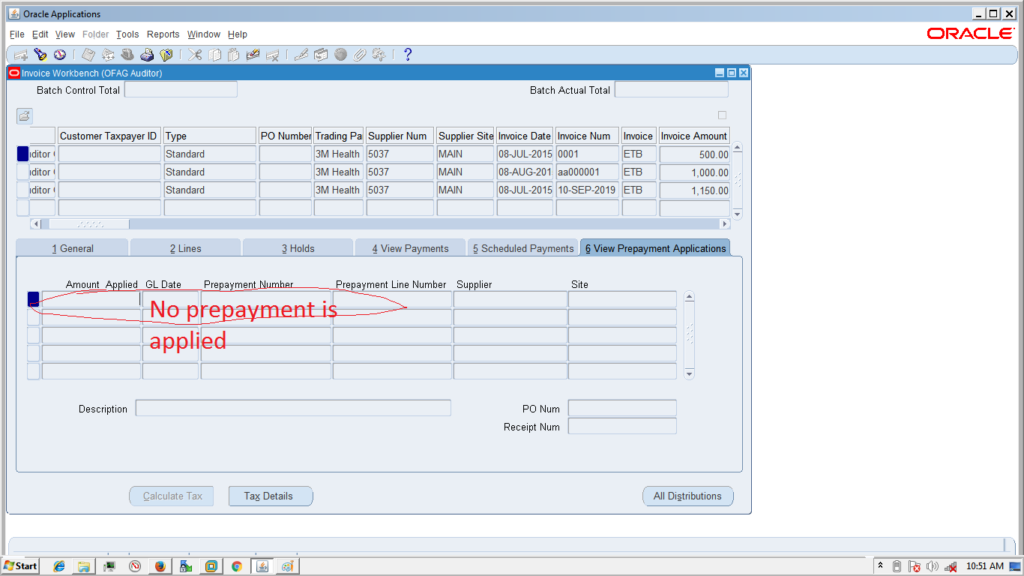The width and height of the screenshot is (1024, 576).
Task: Click the Delete Record toolbar icon
Action: (272, 55)
